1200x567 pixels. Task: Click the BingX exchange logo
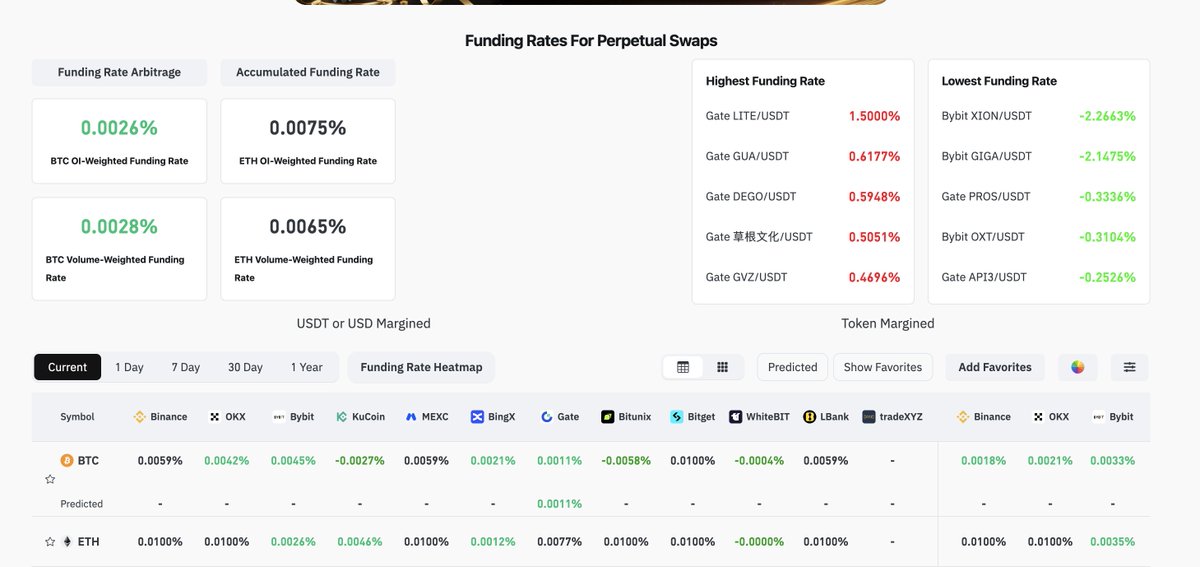[x=477, y=417]
